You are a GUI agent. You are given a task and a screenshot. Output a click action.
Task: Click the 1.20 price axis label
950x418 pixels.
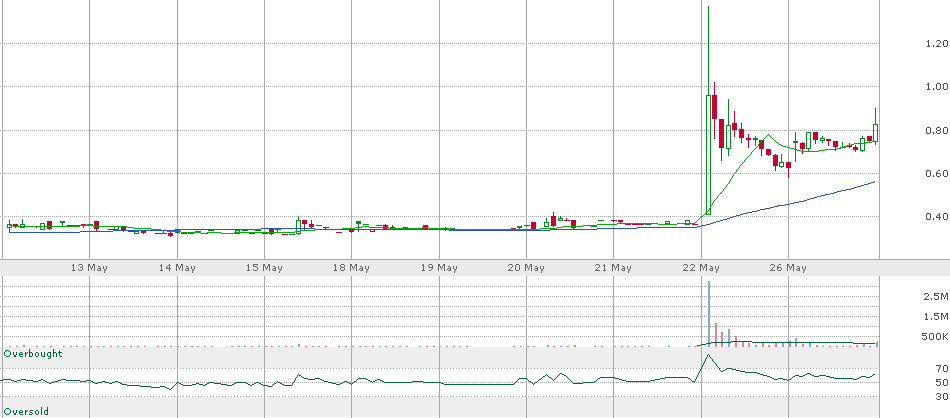[x=937, y=44]
